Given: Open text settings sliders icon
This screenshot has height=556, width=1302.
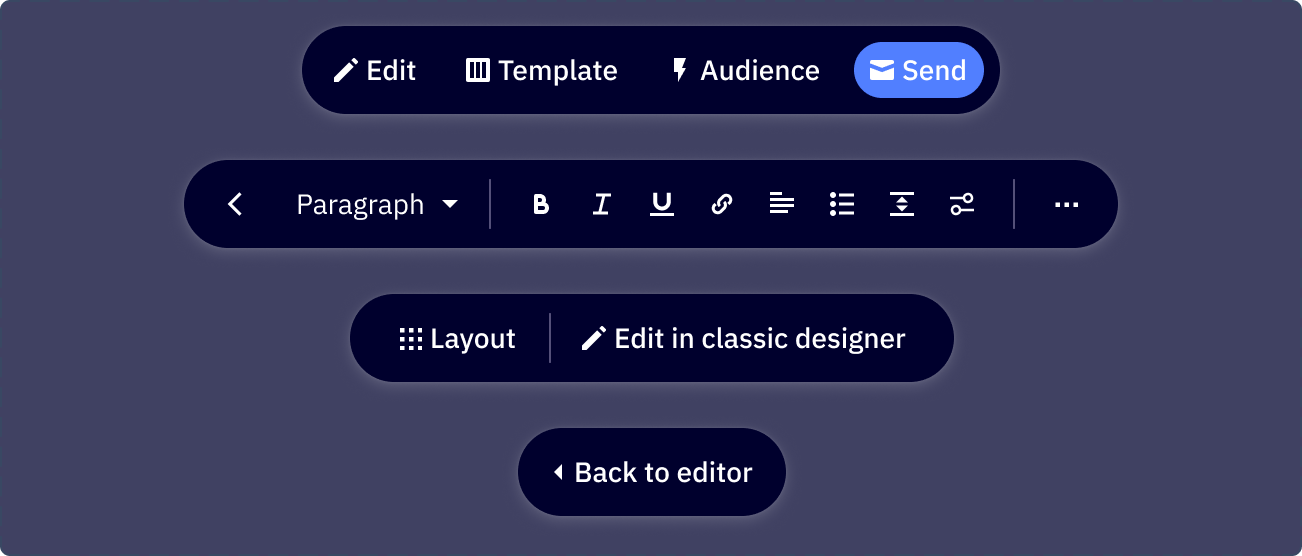Looking at the screenshot, I should click(961, 204).
